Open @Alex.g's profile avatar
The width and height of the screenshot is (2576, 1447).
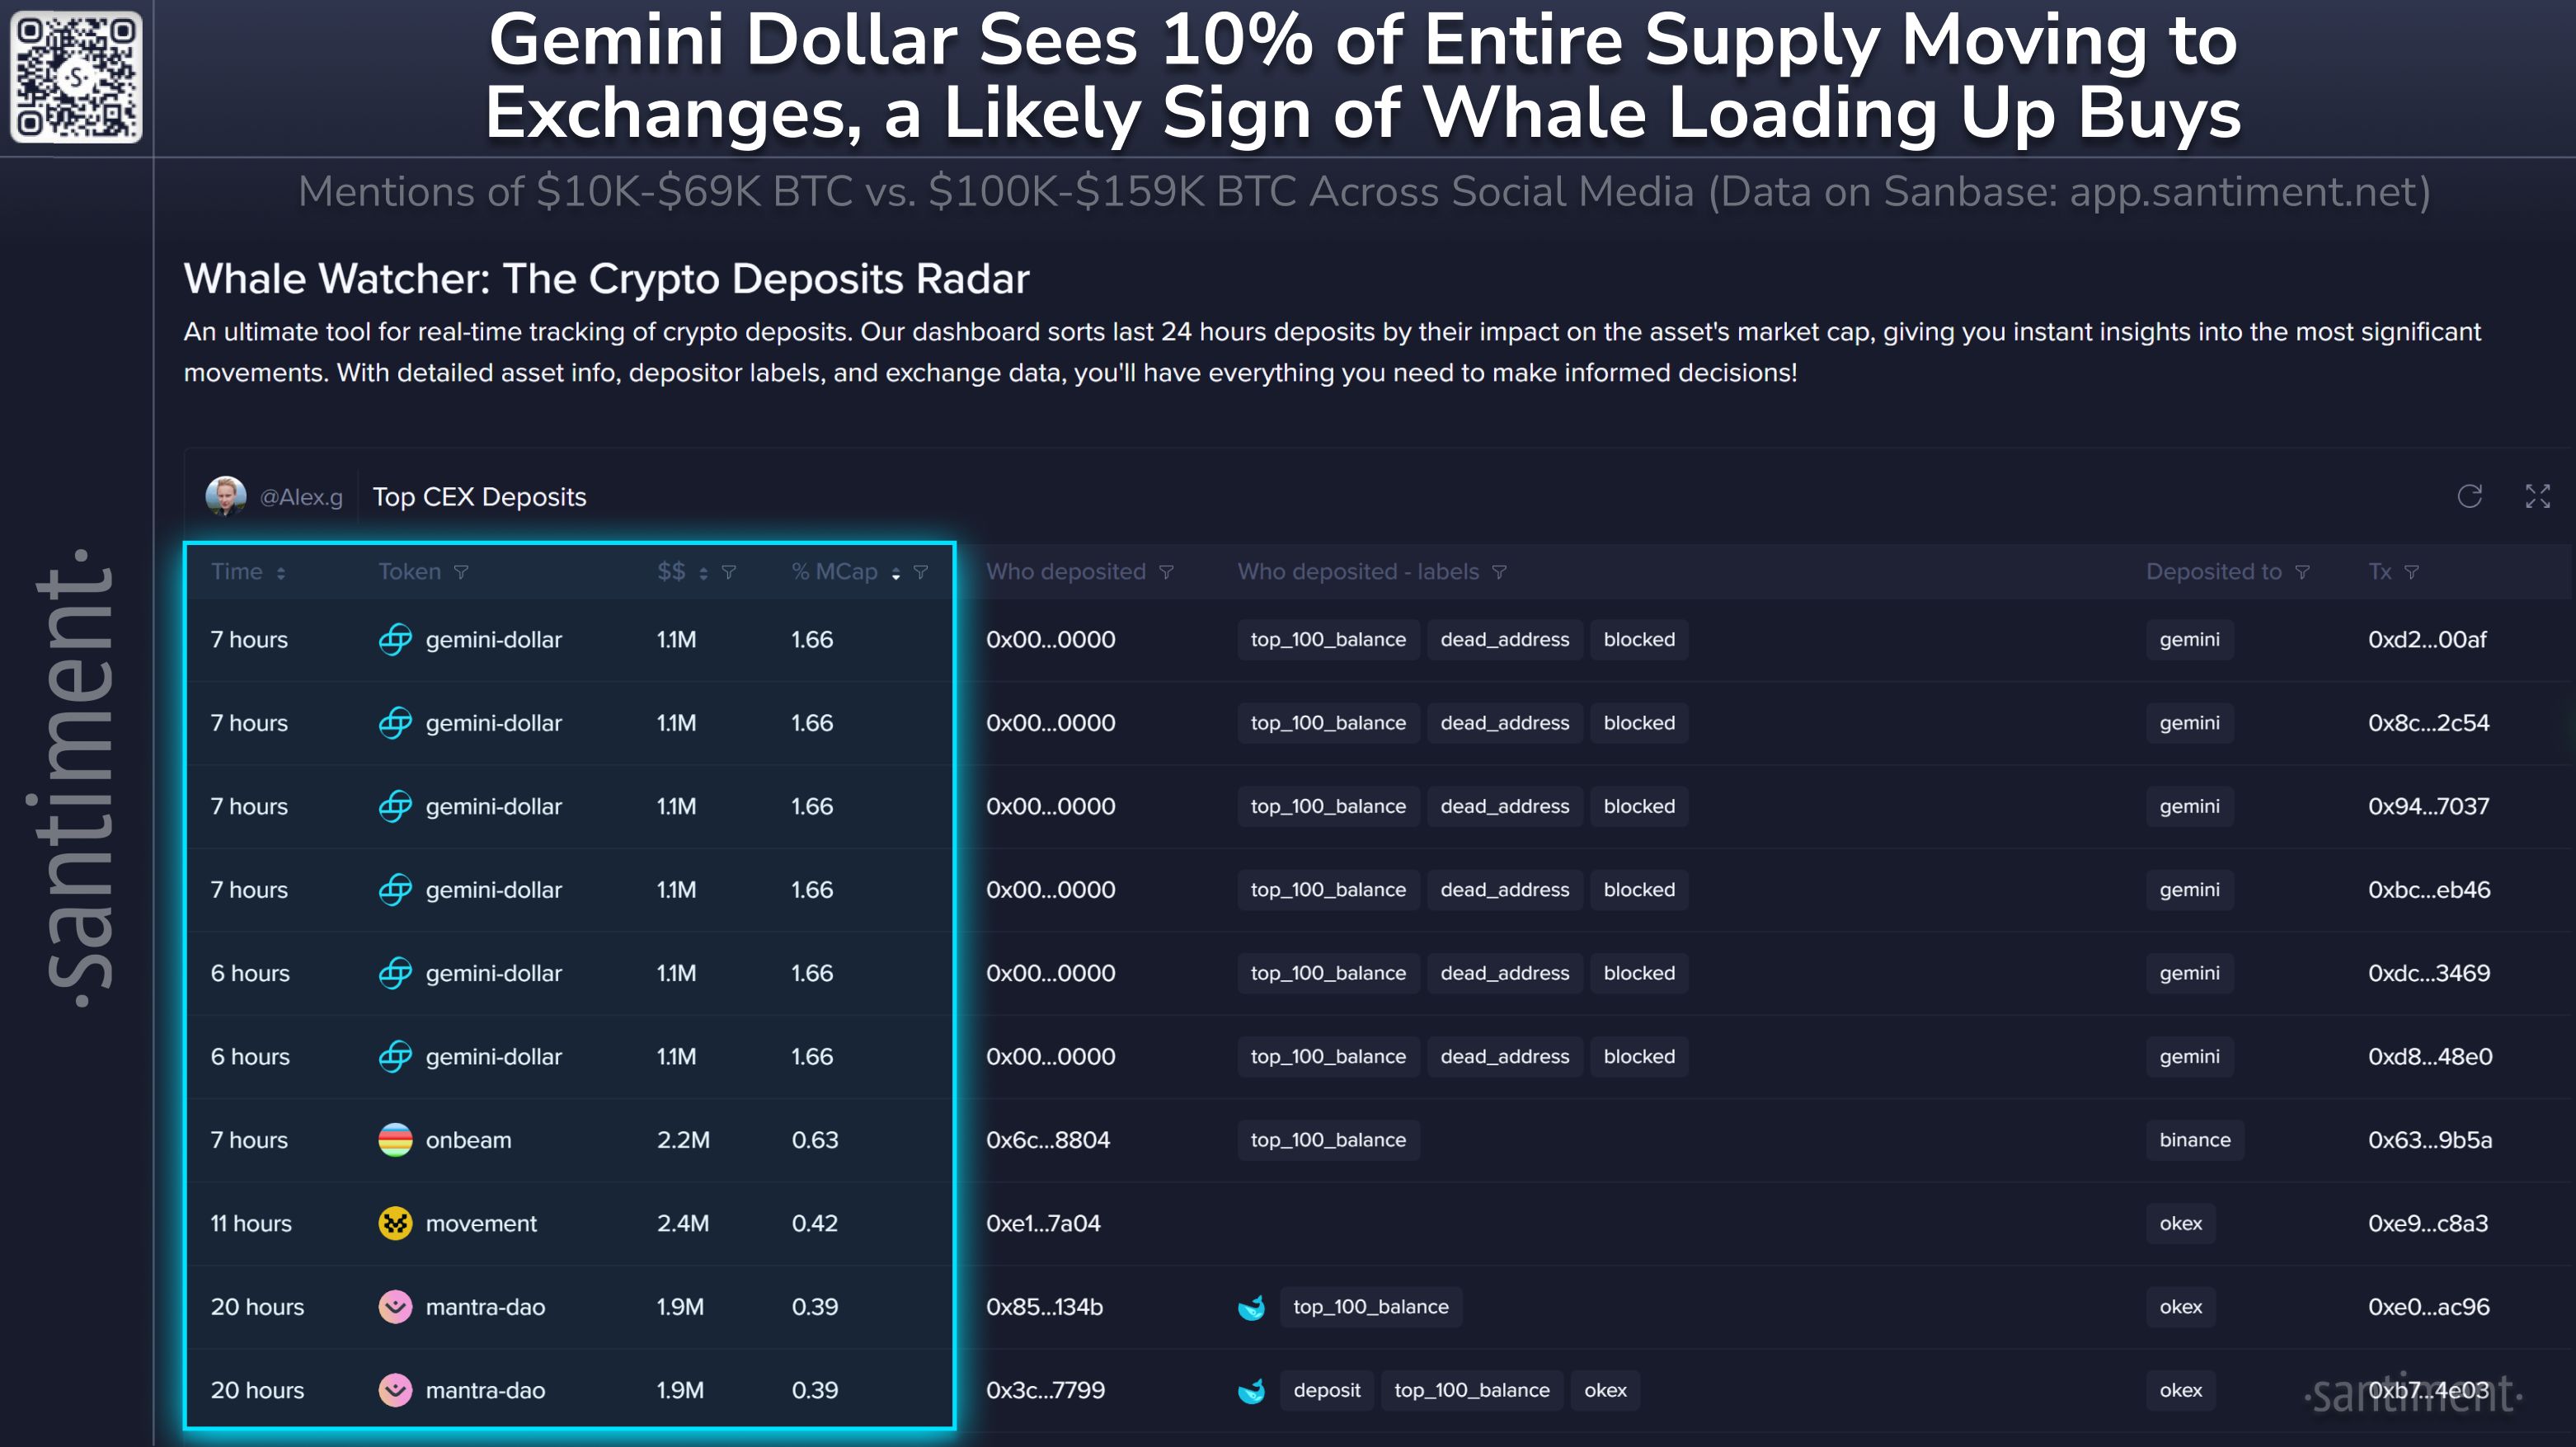pos(226,496)
